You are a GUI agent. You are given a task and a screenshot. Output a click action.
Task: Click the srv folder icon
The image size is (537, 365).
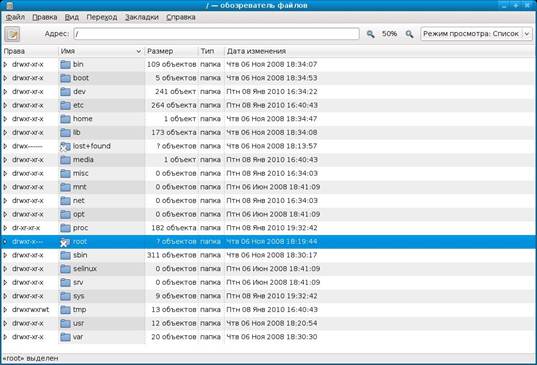pyautogui.click(x=65, y=282)
